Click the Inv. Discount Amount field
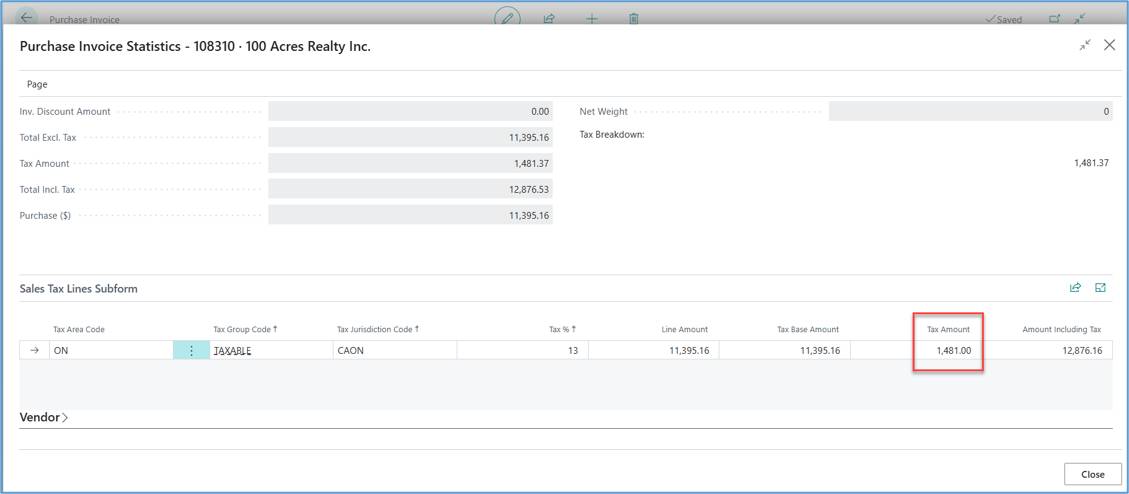Image resolution: width=1129 pixels, height=494 pixels. (x=410, y=112)
